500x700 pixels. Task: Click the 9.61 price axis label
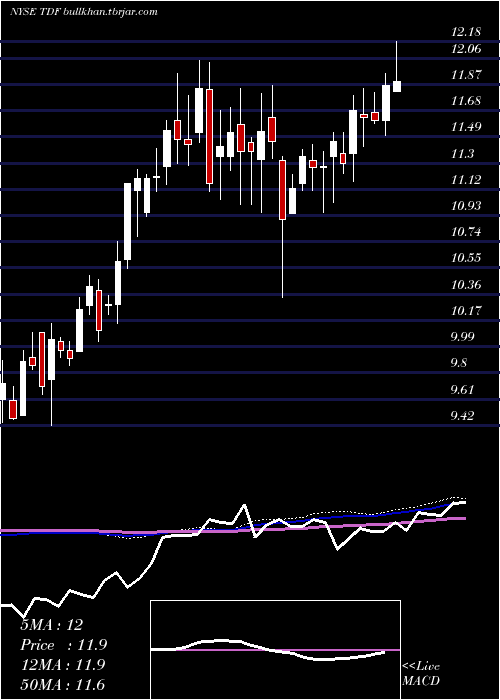pyautogui.click(x=463, y=389)
